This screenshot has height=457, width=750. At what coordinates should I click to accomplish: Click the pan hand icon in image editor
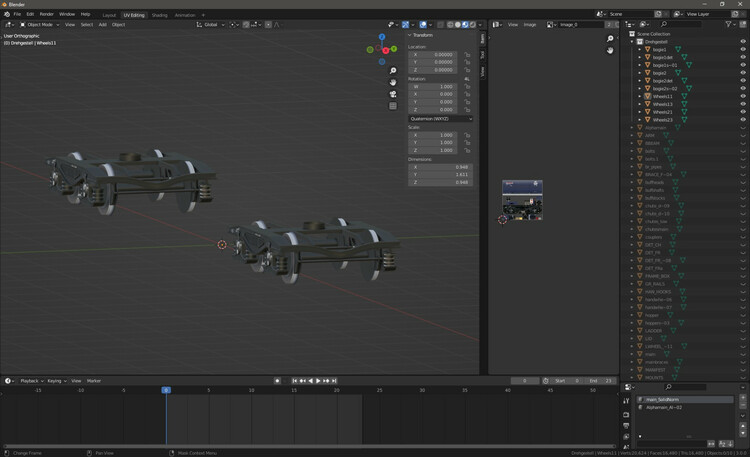(610, 50)
